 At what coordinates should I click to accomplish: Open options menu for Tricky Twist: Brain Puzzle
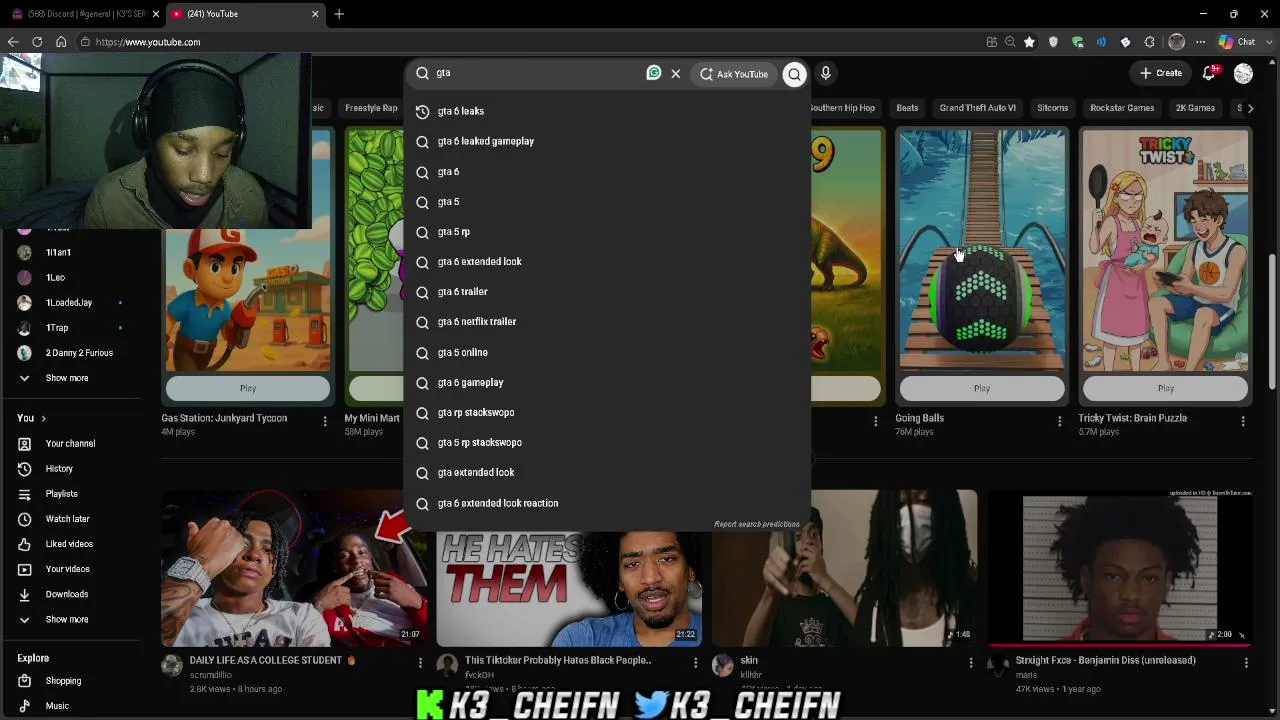(x=1243, y=421)
